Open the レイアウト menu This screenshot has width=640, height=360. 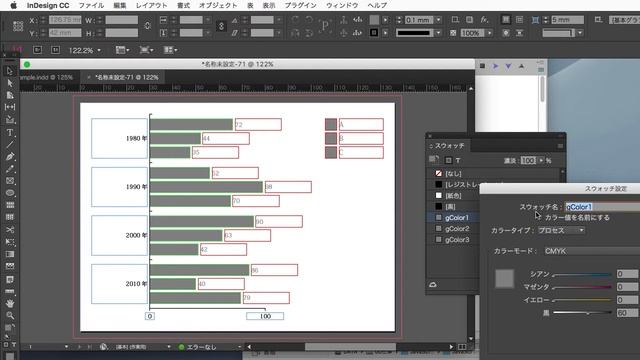[151, 5]
